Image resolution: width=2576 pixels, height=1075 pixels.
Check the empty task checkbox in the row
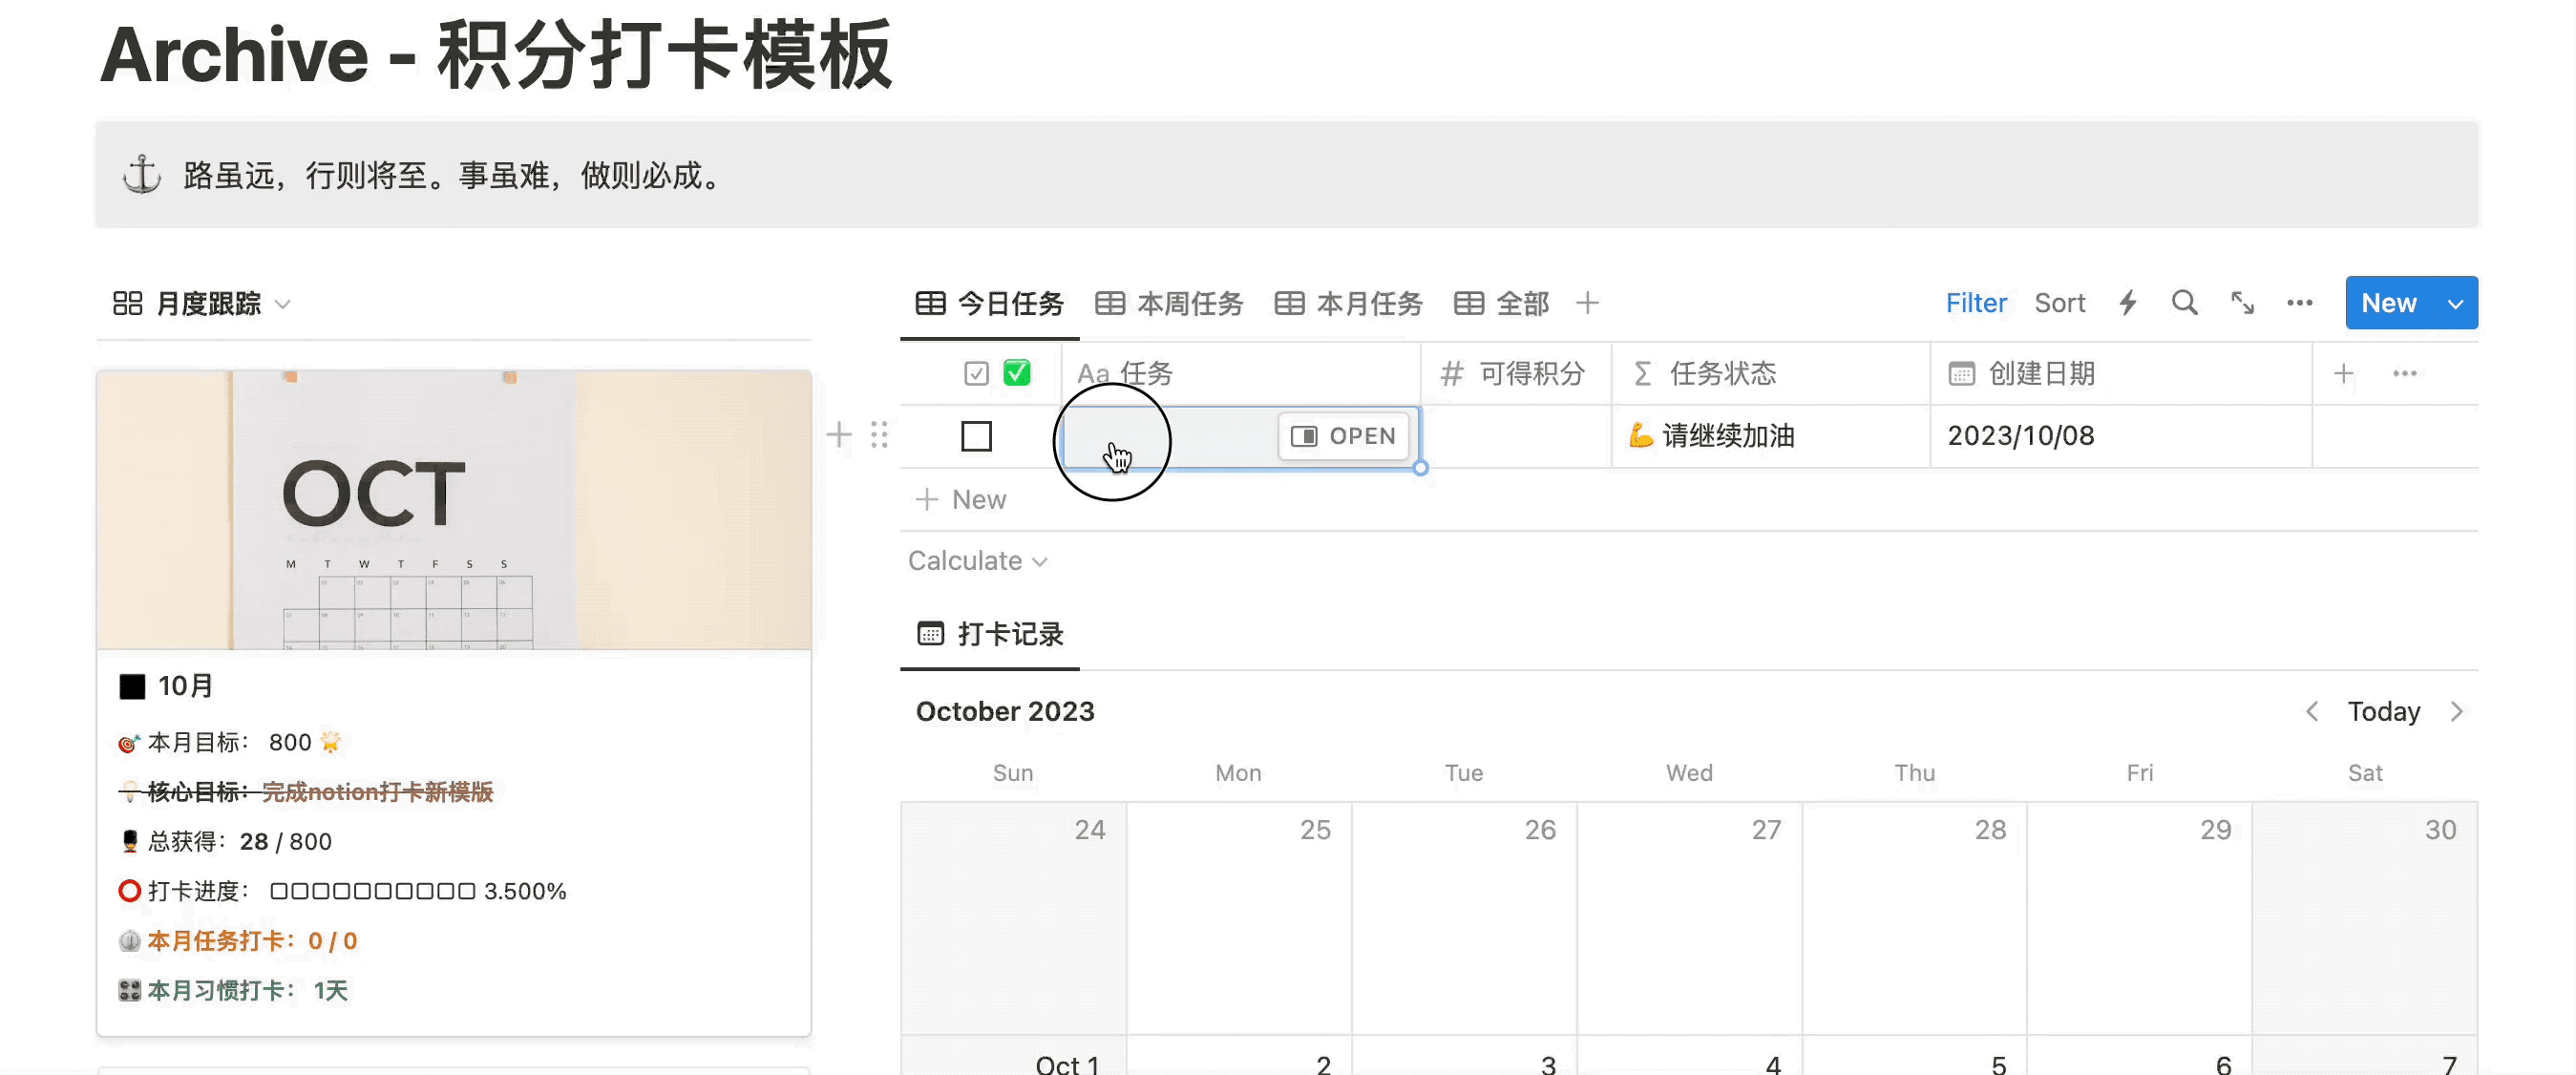pos(976,436)
